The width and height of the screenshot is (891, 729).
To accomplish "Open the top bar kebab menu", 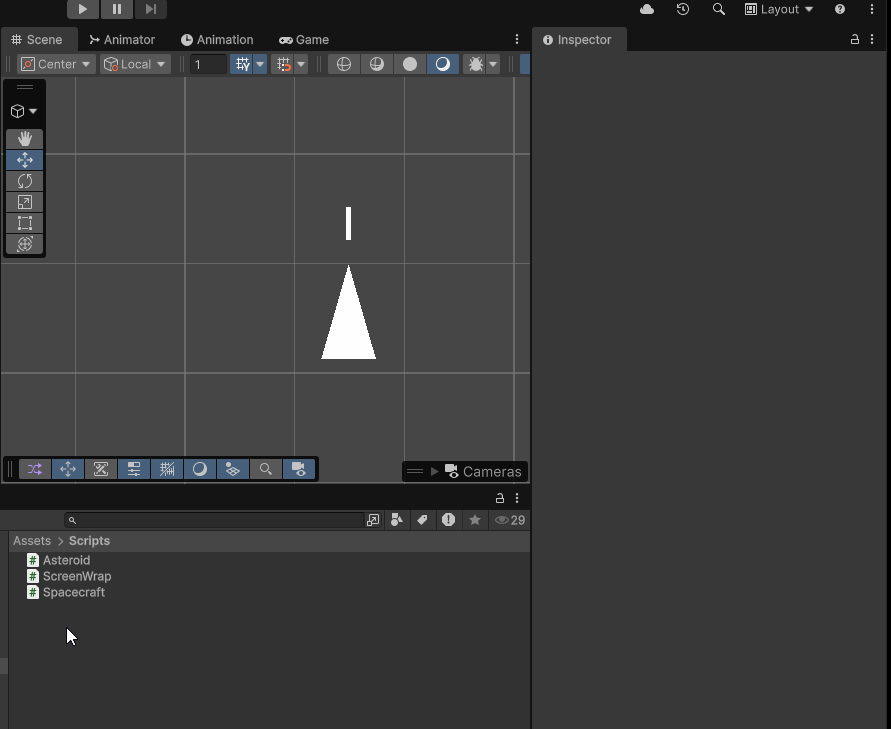I will [872, 9].
